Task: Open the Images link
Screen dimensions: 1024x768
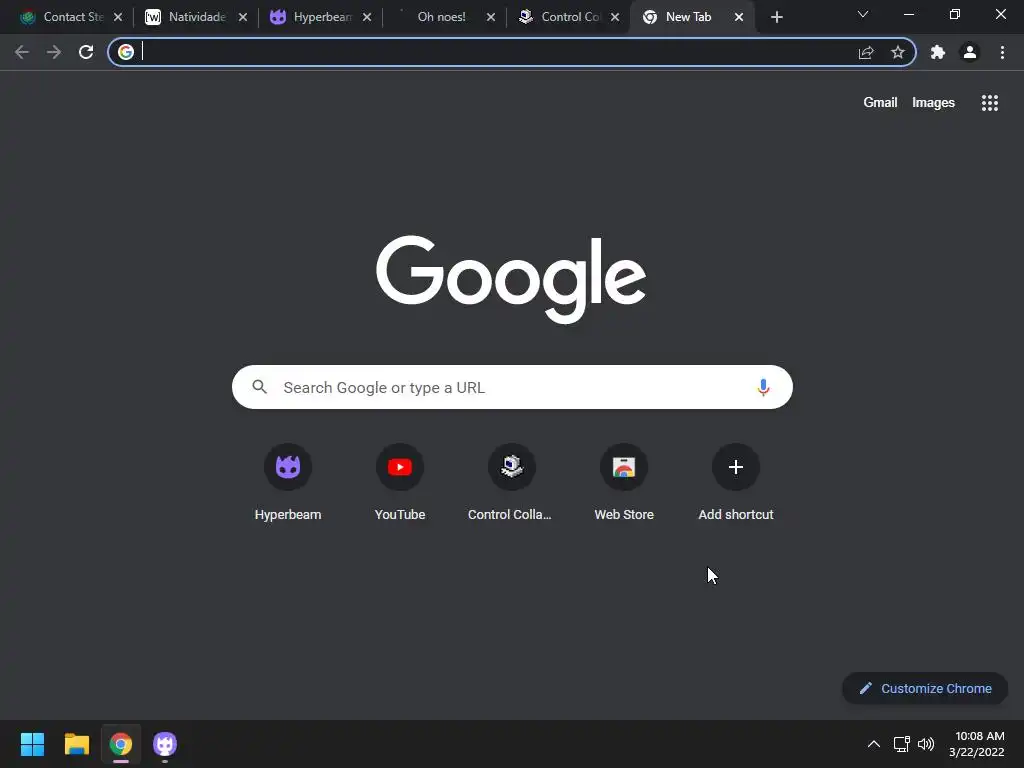Action: [933, 103]
